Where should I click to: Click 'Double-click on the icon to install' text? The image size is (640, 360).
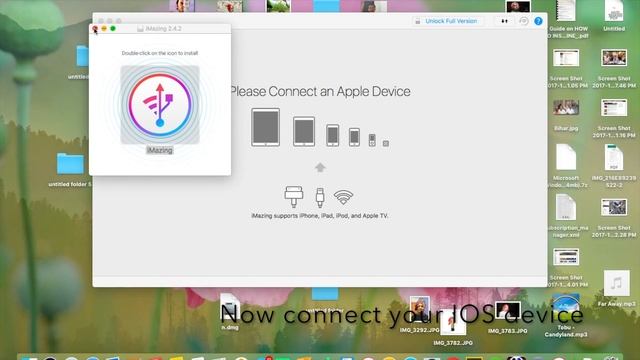click(x=160, y=53)
